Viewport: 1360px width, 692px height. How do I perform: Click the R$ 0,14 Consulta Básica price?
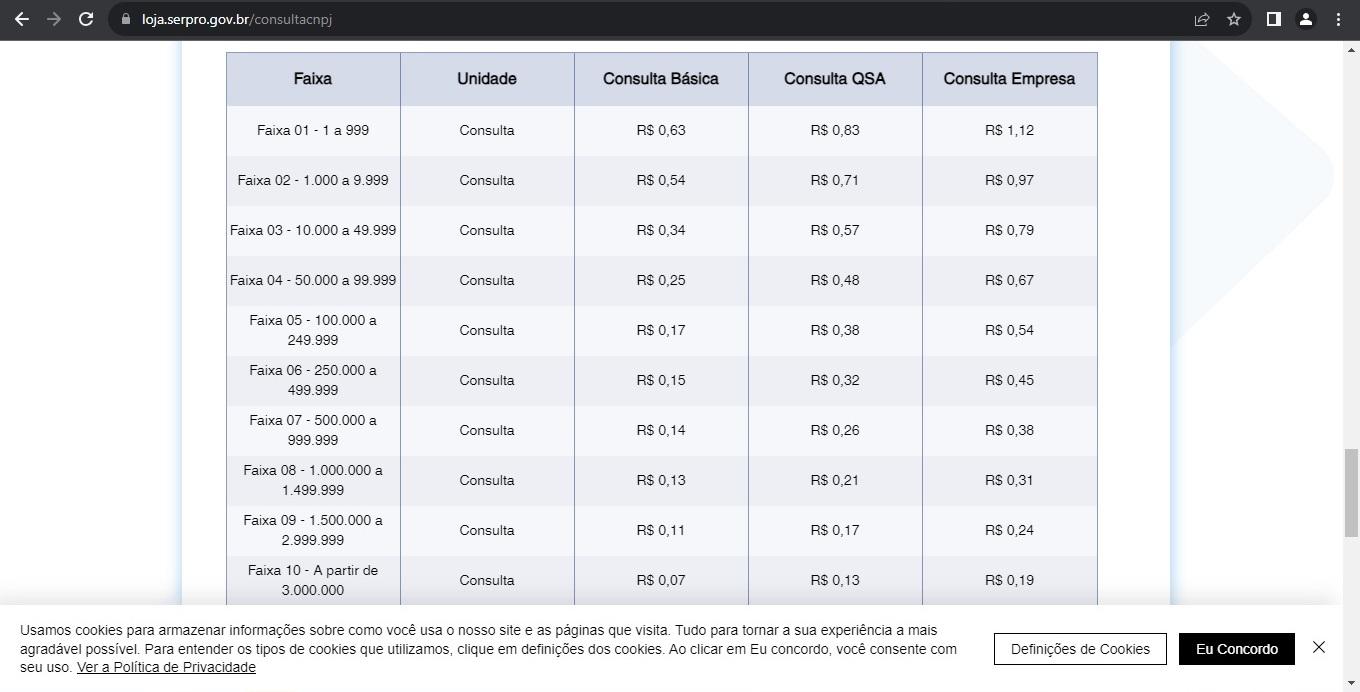[x=661, y=430]
